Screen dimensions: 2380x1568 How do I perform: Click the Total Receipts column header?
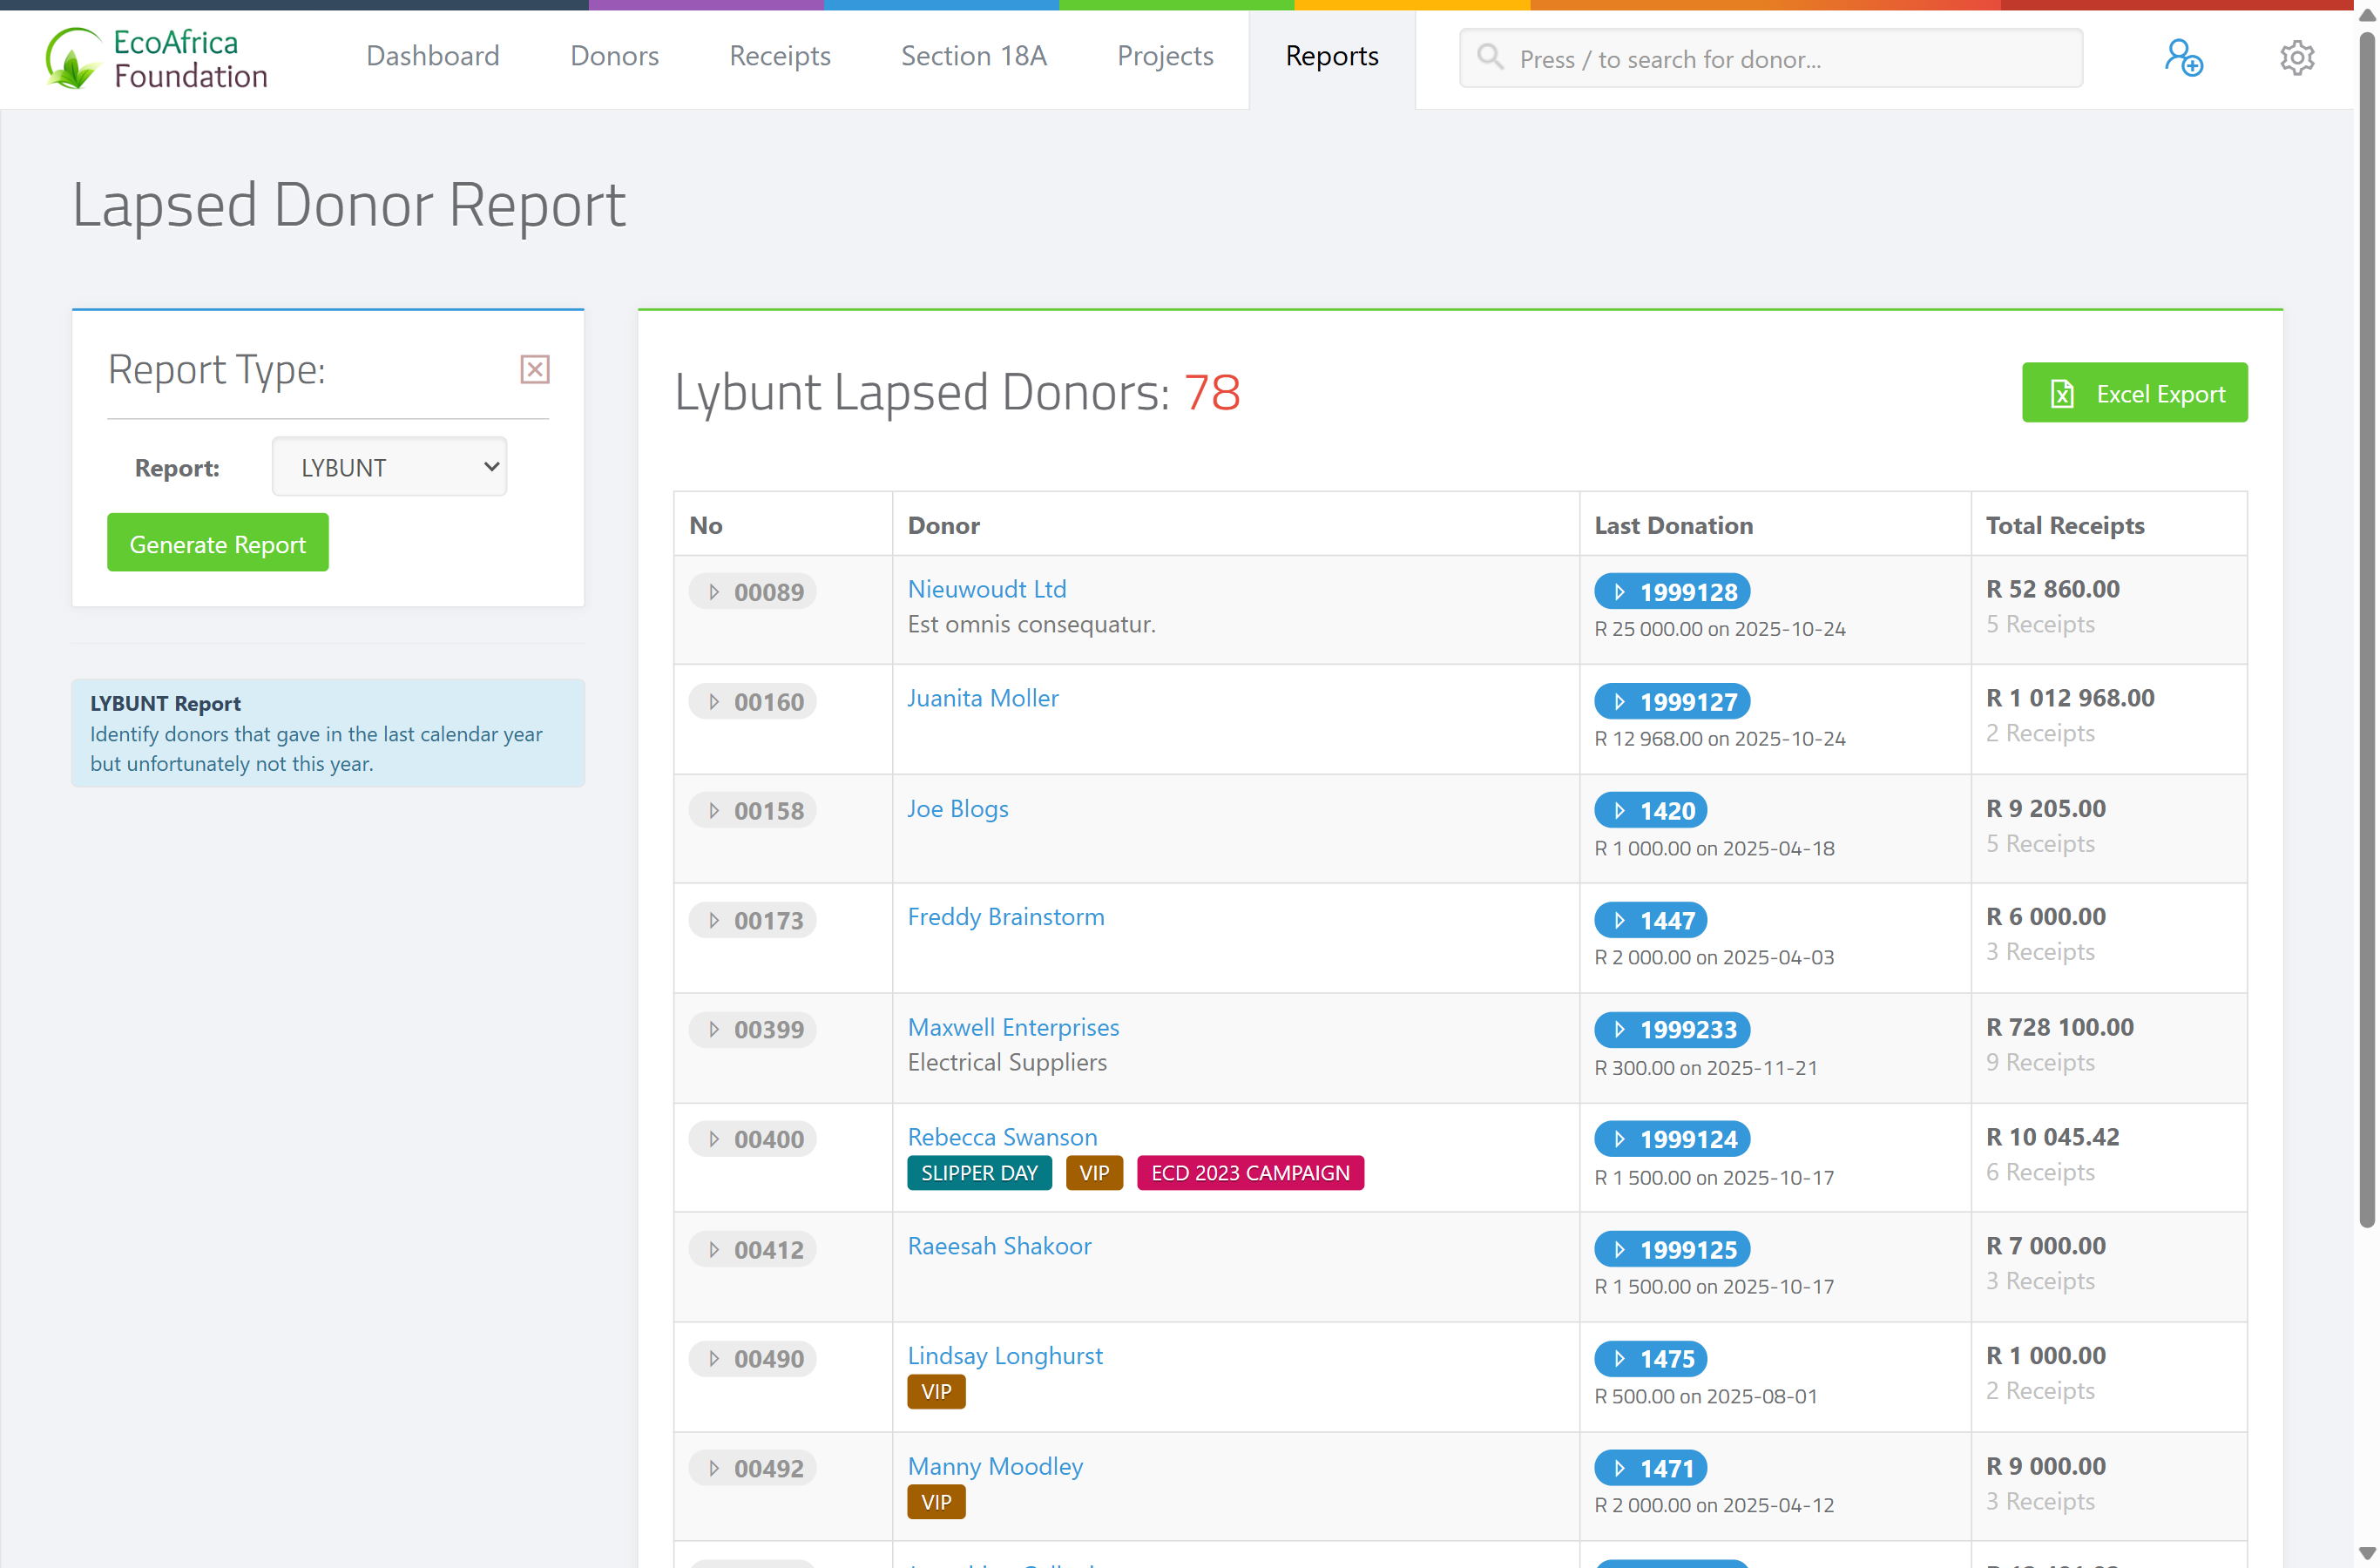pos(2065,525)
